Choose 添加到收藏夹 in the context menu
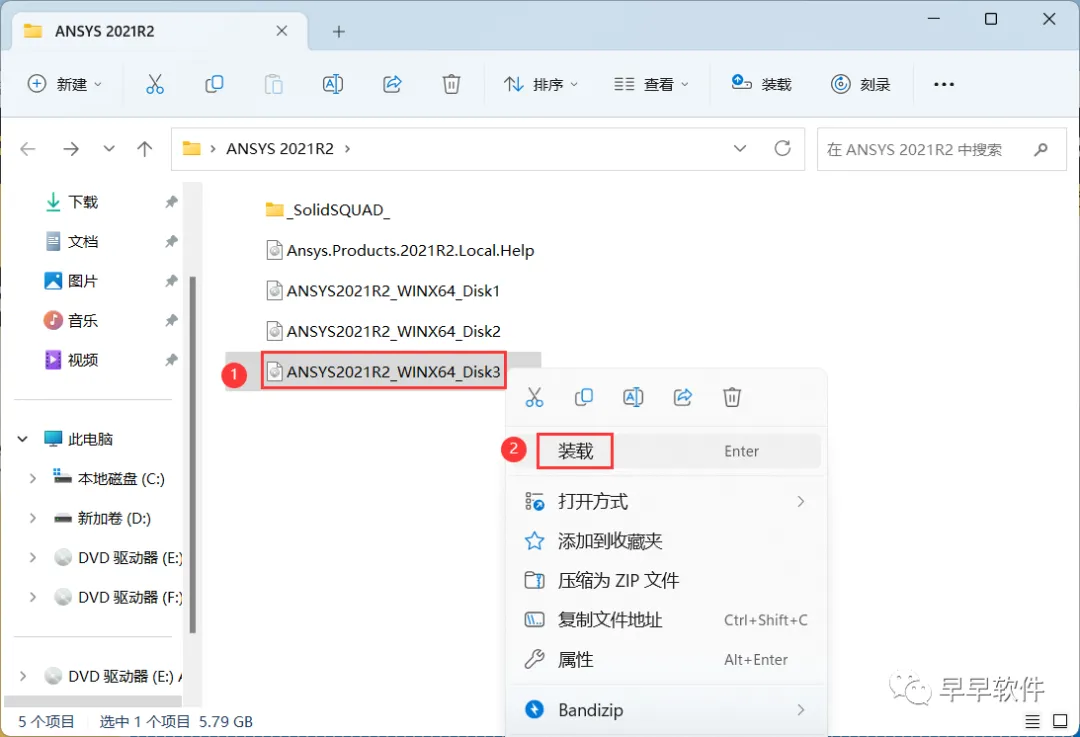Screen dimensions: 1080x737 pyautogui.click(x=666, y=541)
